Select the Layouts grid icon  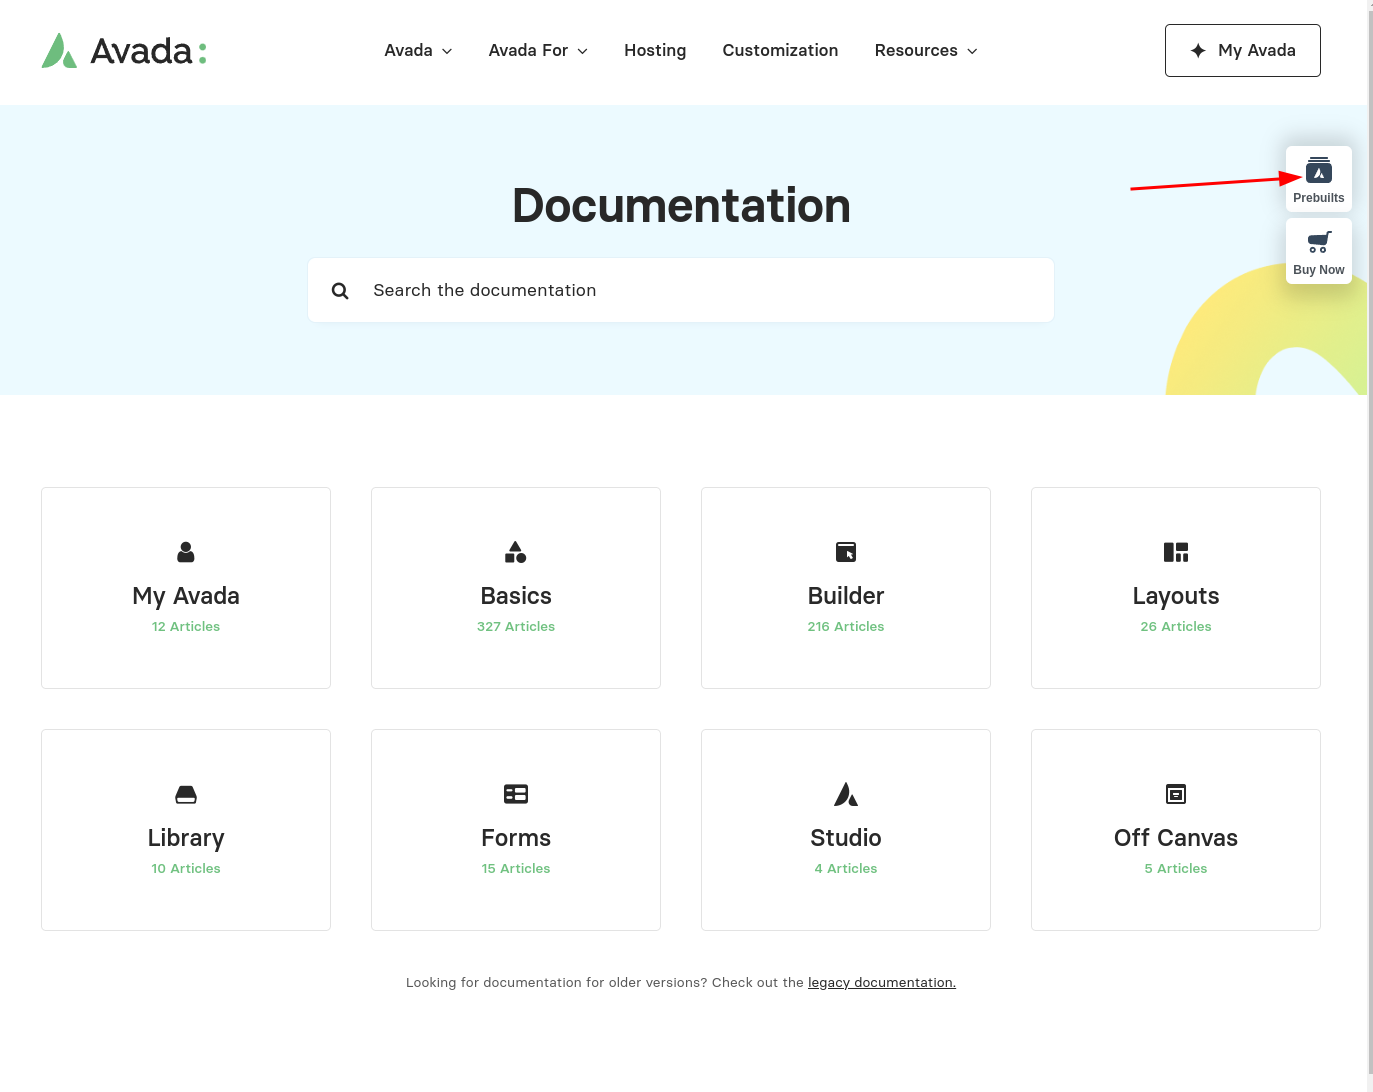1175,552
